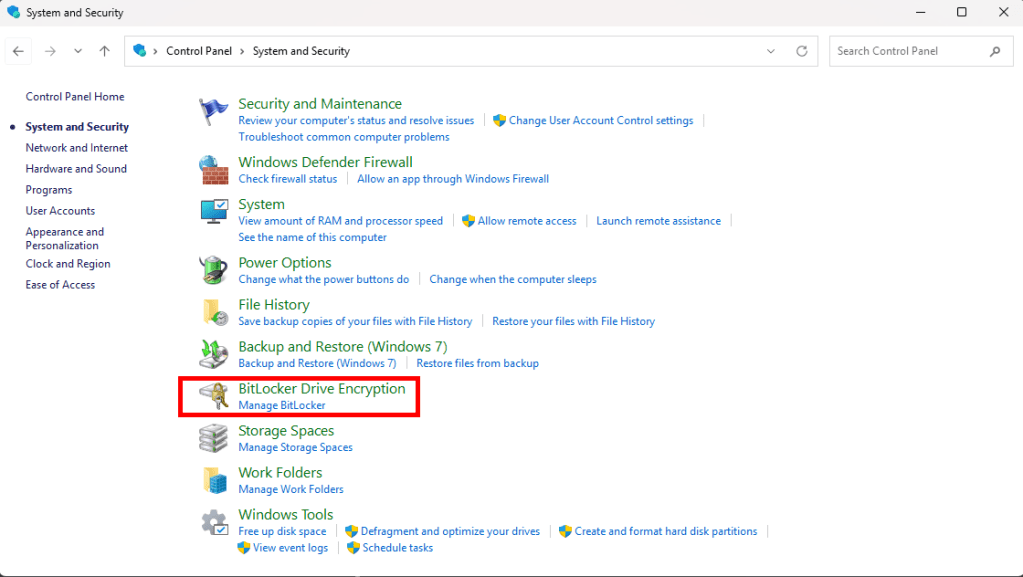1023x577 pixels.
Task: Change User Account Control settings
Action: tap(601, 120)
